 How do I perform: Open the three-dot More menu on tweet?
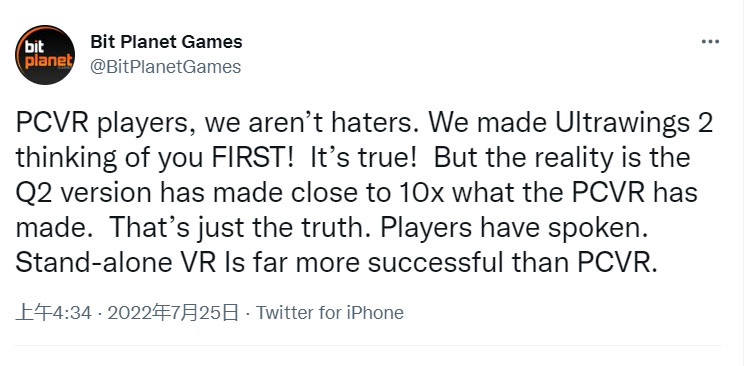coord(710,42)
